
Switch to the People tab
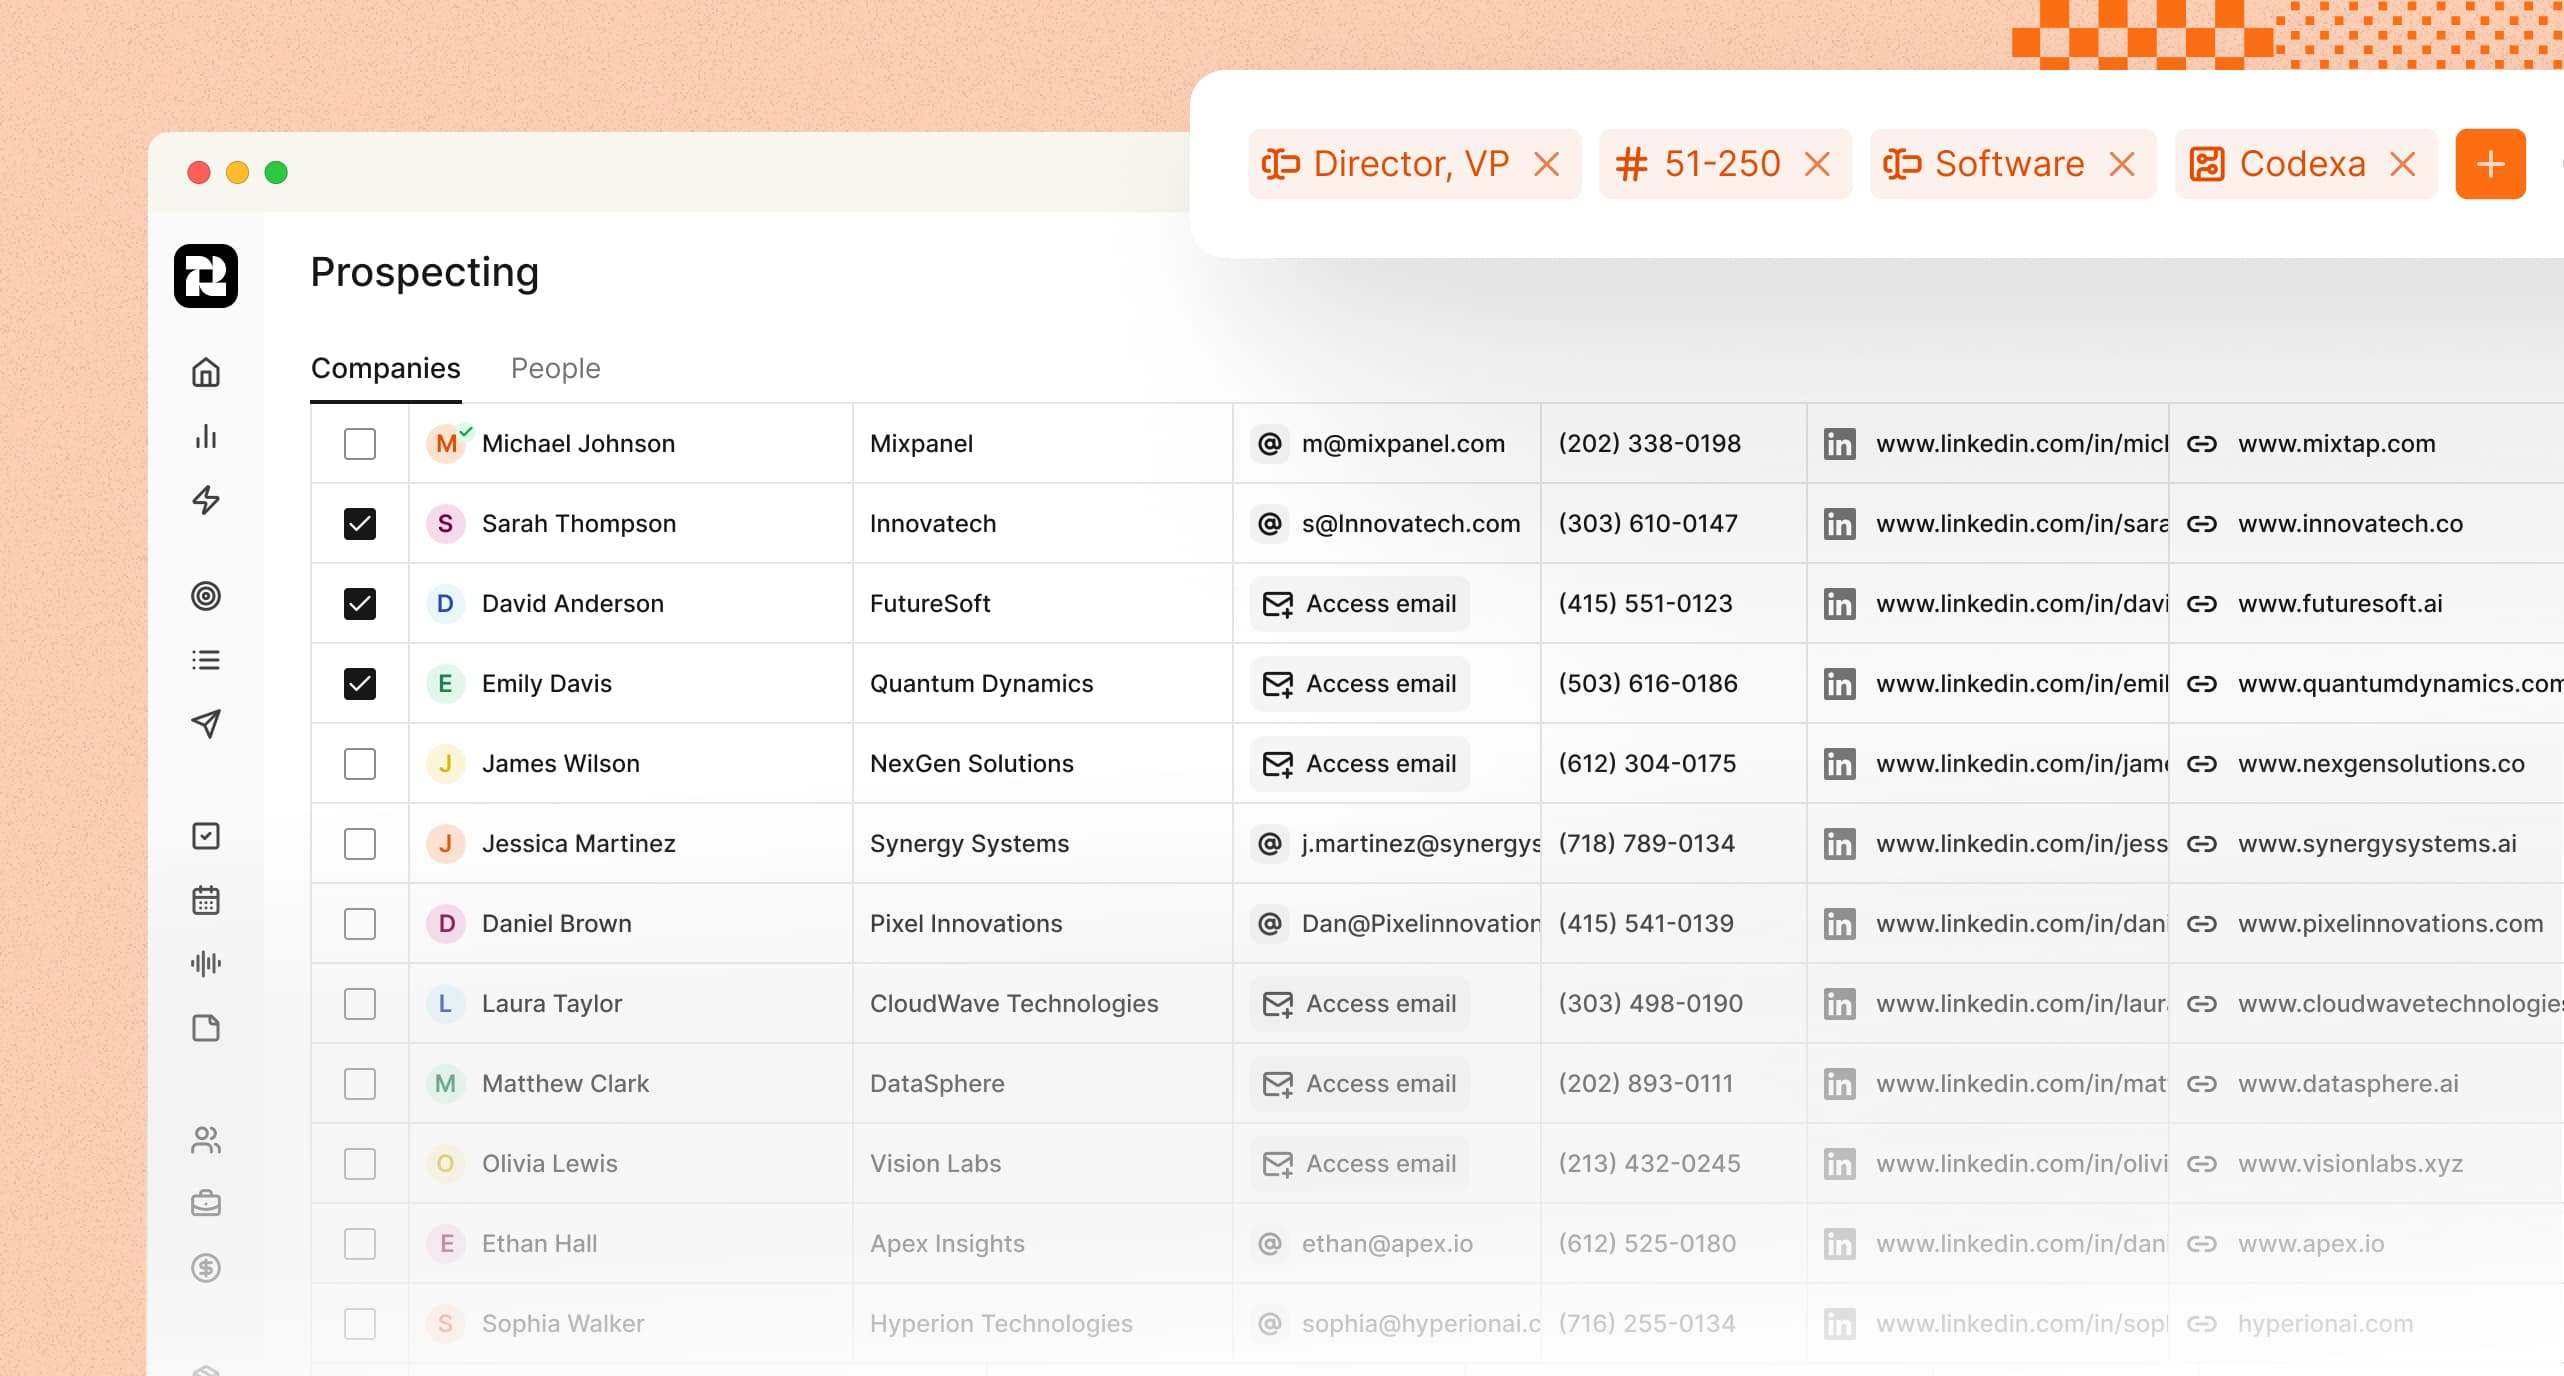tap(555, 368)
